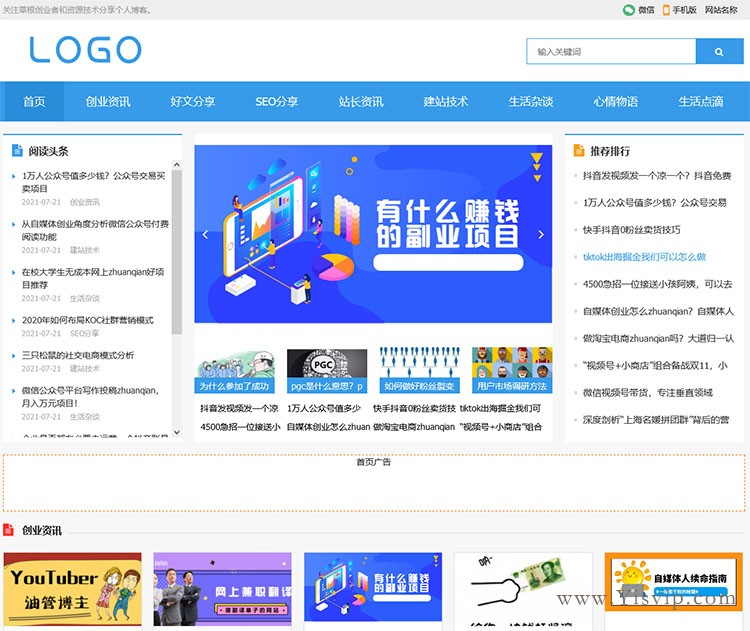Click the 阅读头条 list scrollbar thumb
Viewport: 750px width, 631px height.
click(176, 252)
